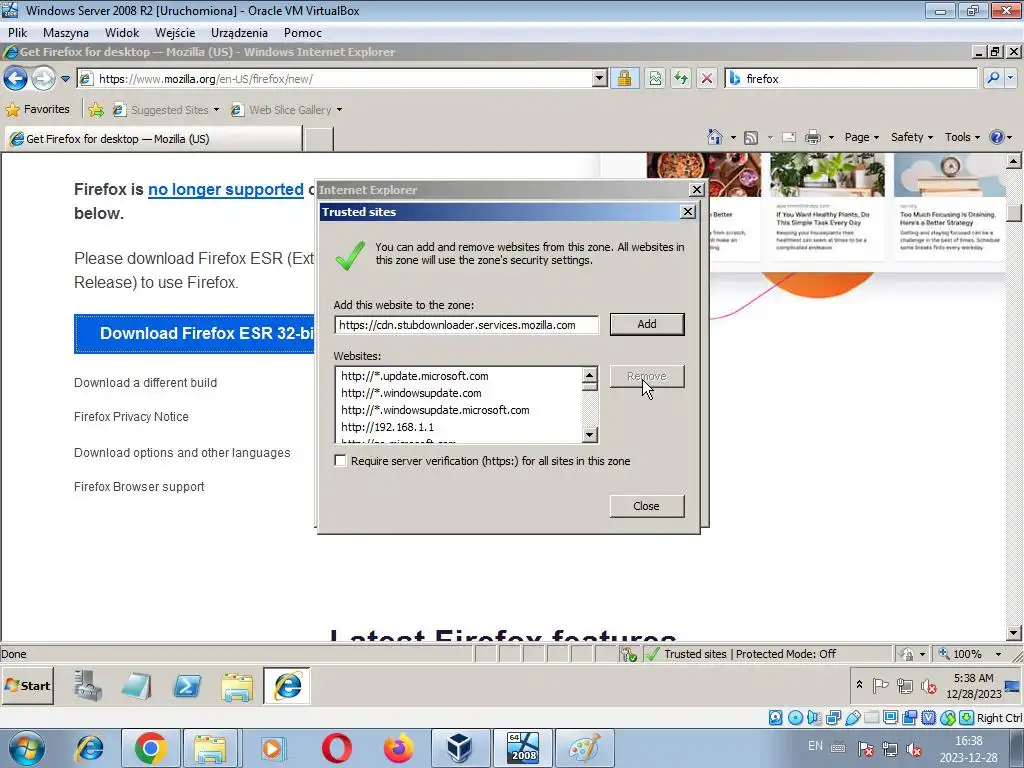This screenshot has height=768, width=1024.
Task: Click Download Firefox ESR 32-bit button
Action: [x=195, y=333]
